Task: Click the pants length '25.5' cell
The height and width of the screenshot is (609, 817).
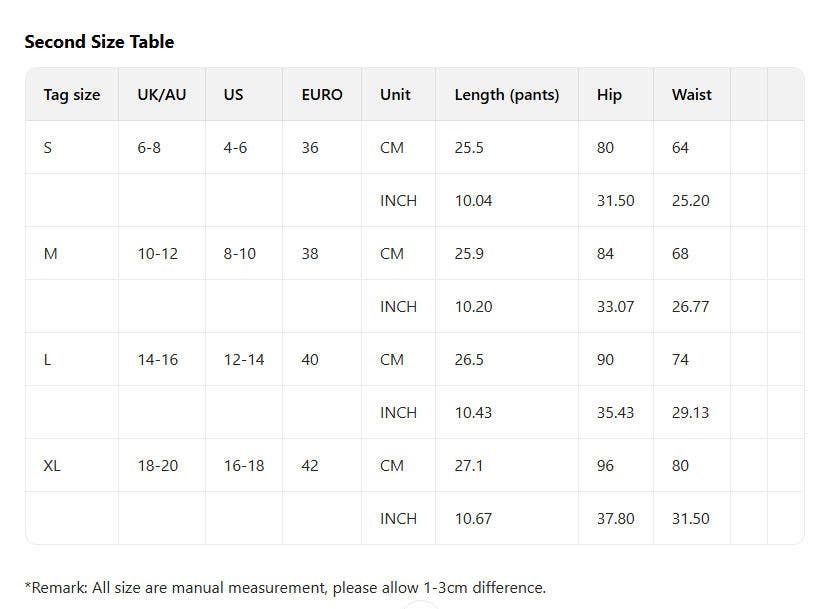Action: [x=469, y=148]
